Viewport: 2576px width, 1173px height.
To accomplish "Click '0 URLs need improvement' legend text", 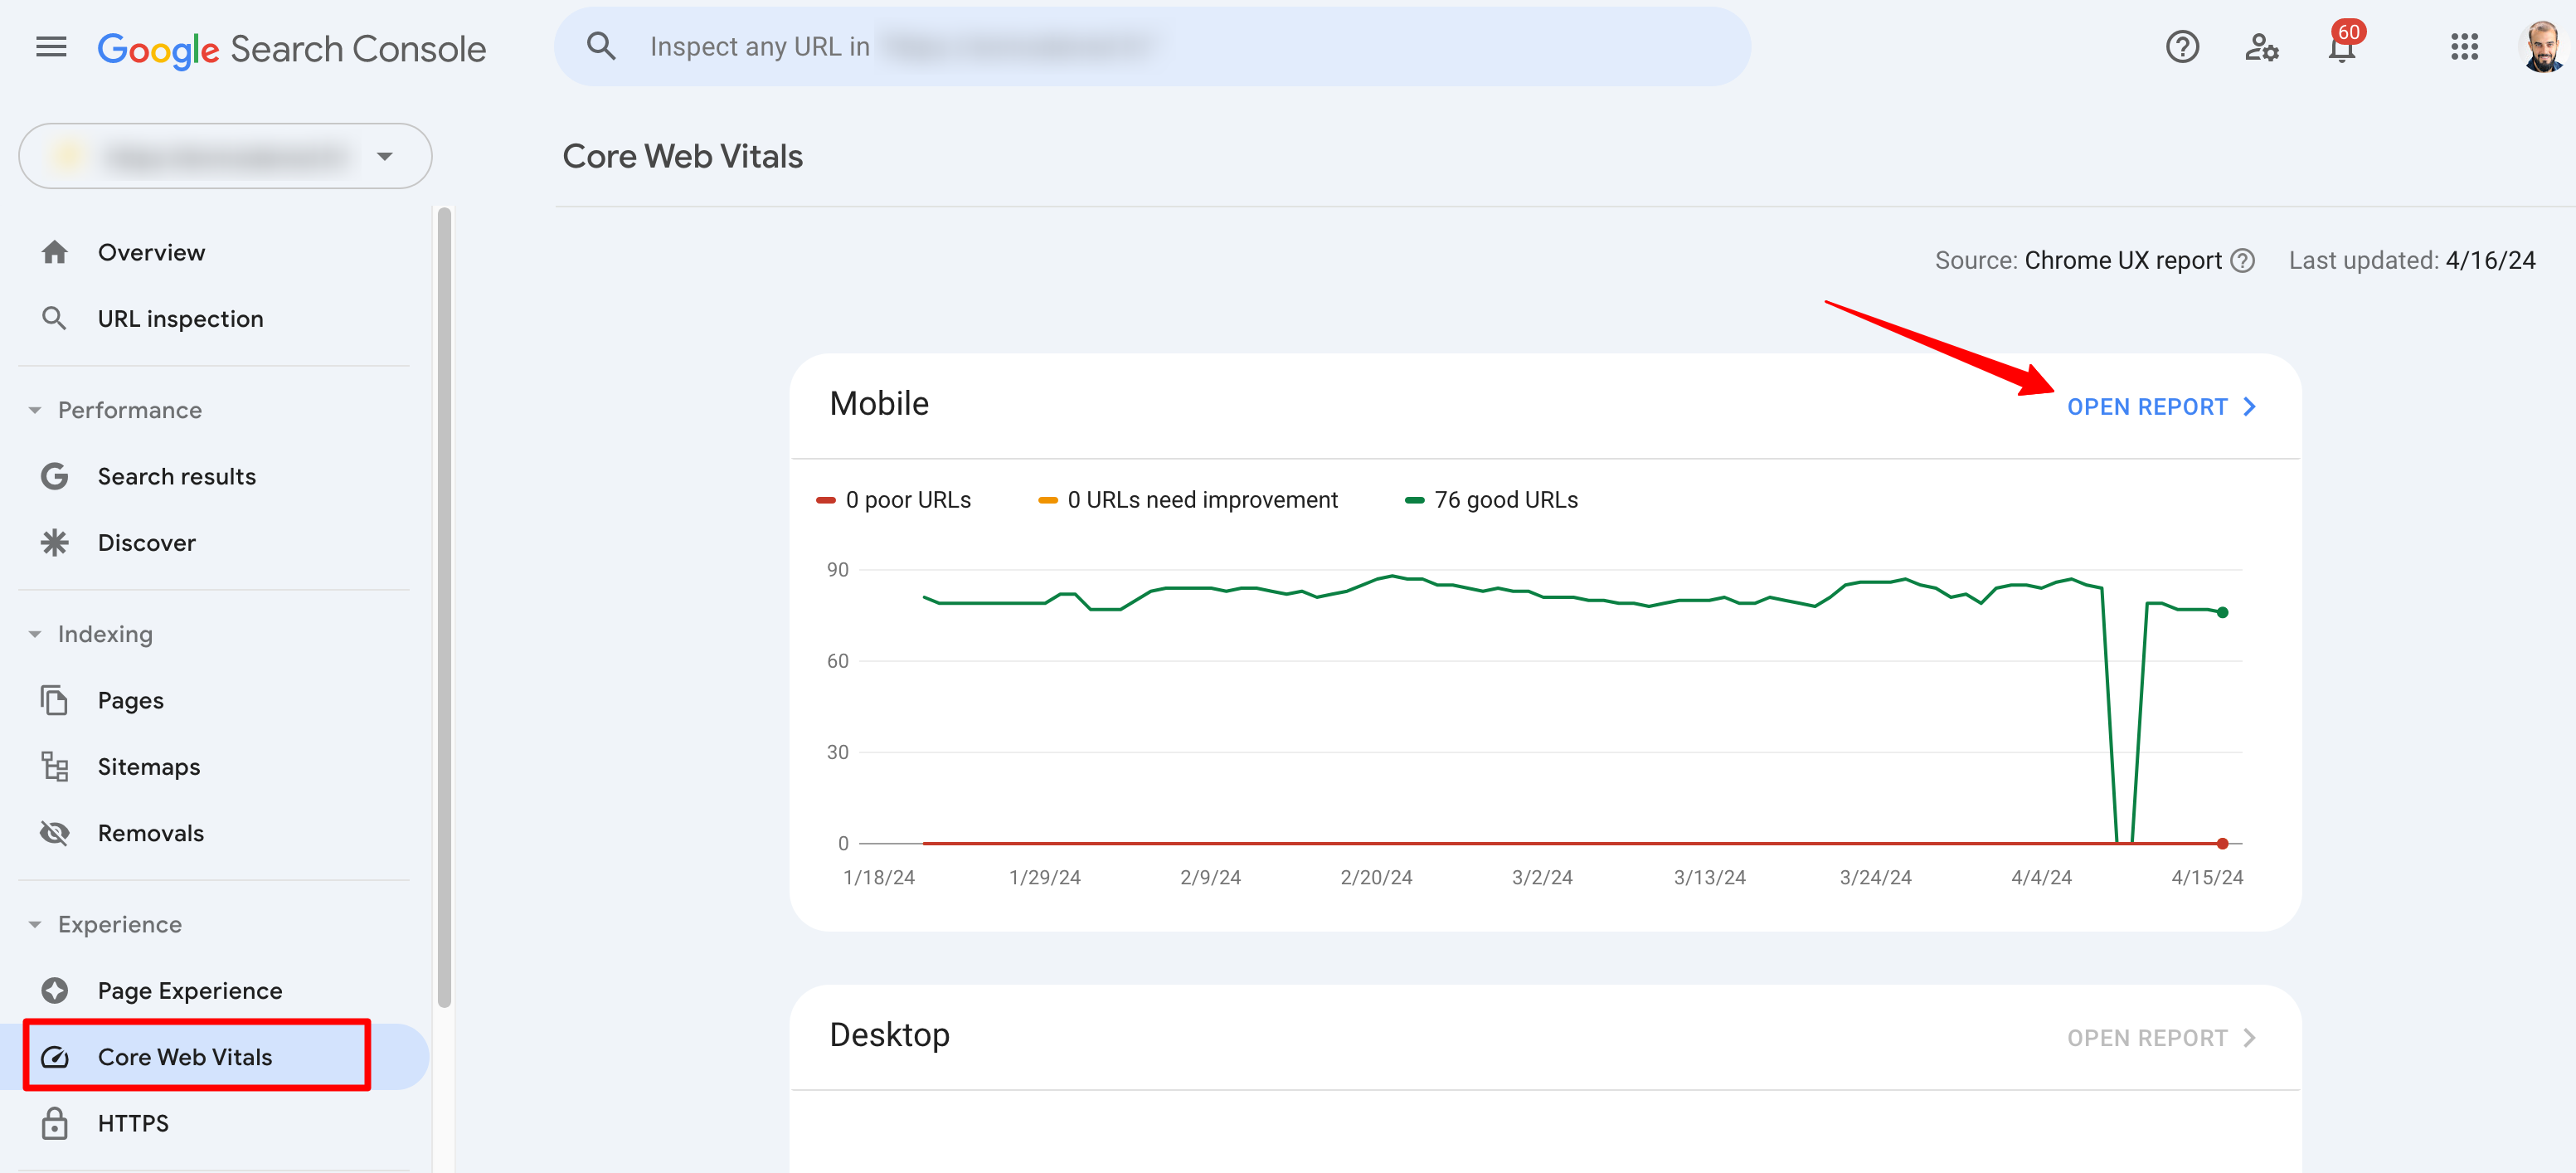I will coord(1202,500).
